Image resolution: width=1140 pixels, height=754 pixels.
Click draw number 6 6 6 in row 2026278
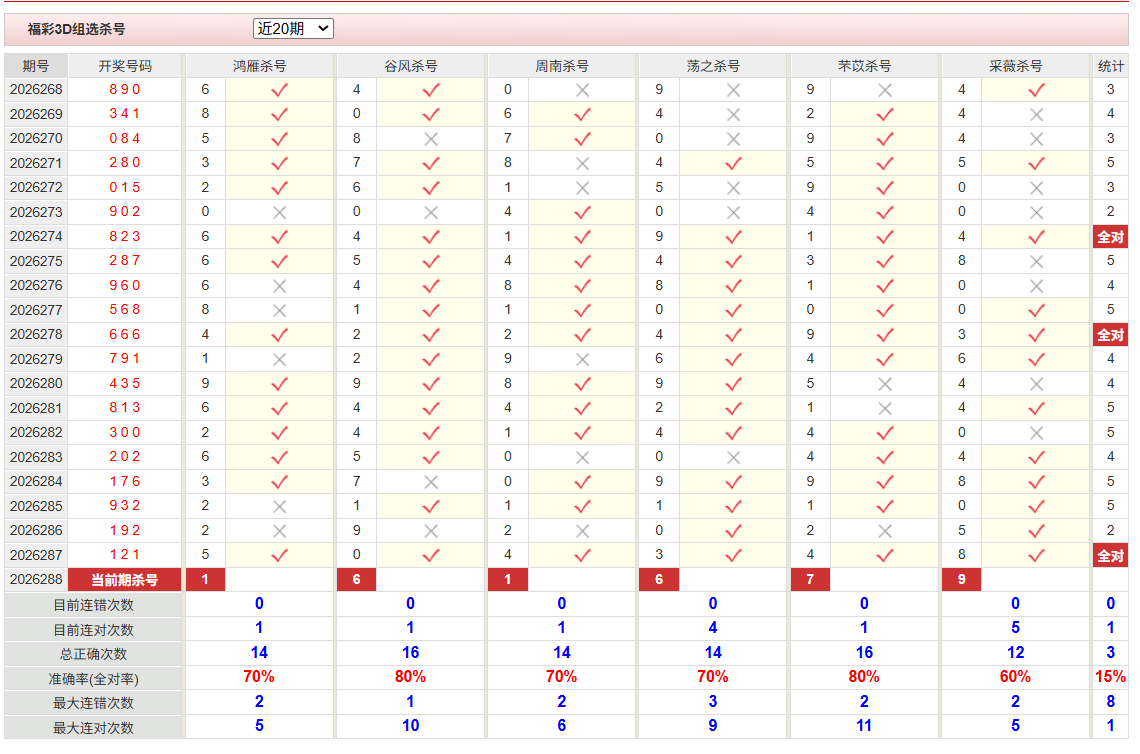tap(125, 334)
